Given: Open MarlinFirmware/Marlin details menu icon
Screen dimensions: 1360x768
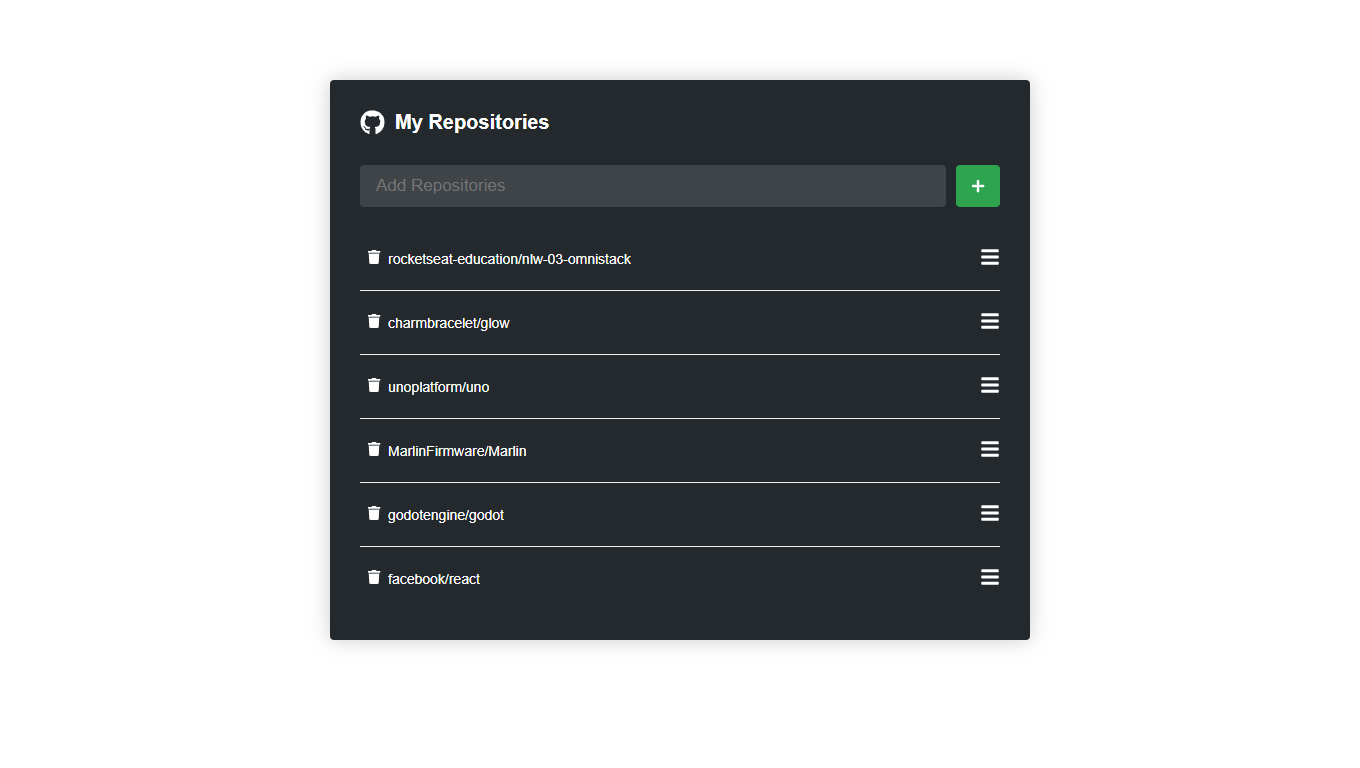Looking at the screenshot, I should [990, 449].
